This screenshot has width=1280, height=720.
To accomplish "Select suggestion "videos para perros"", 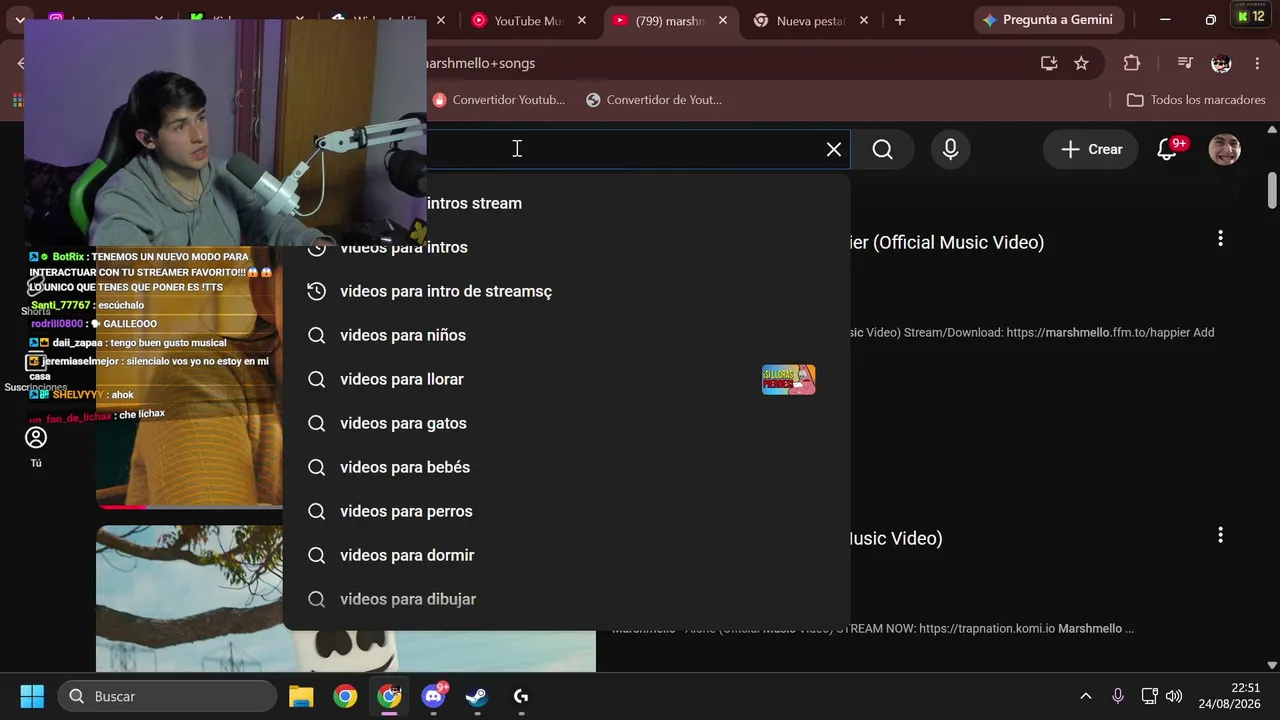I will 566,511.
